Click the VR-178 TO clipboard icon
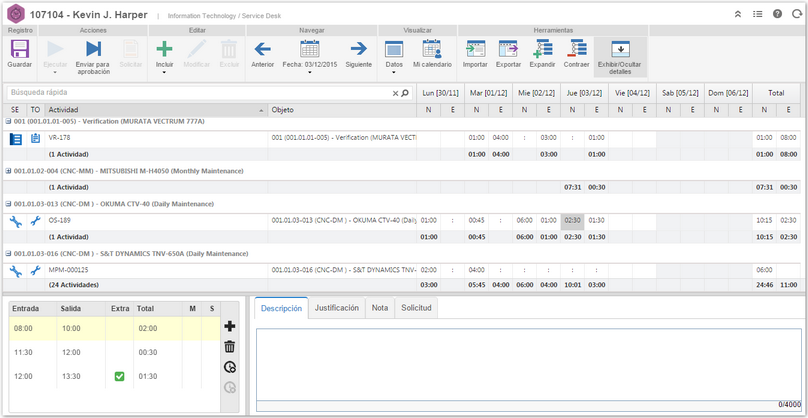The image size is (808, 418). coord(35,138)
